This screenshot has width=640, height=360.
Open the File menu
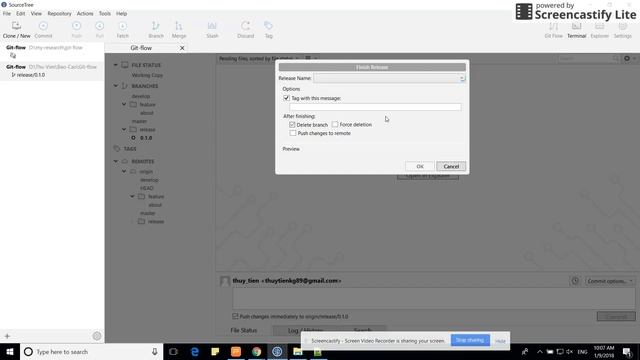coord(7,13)
